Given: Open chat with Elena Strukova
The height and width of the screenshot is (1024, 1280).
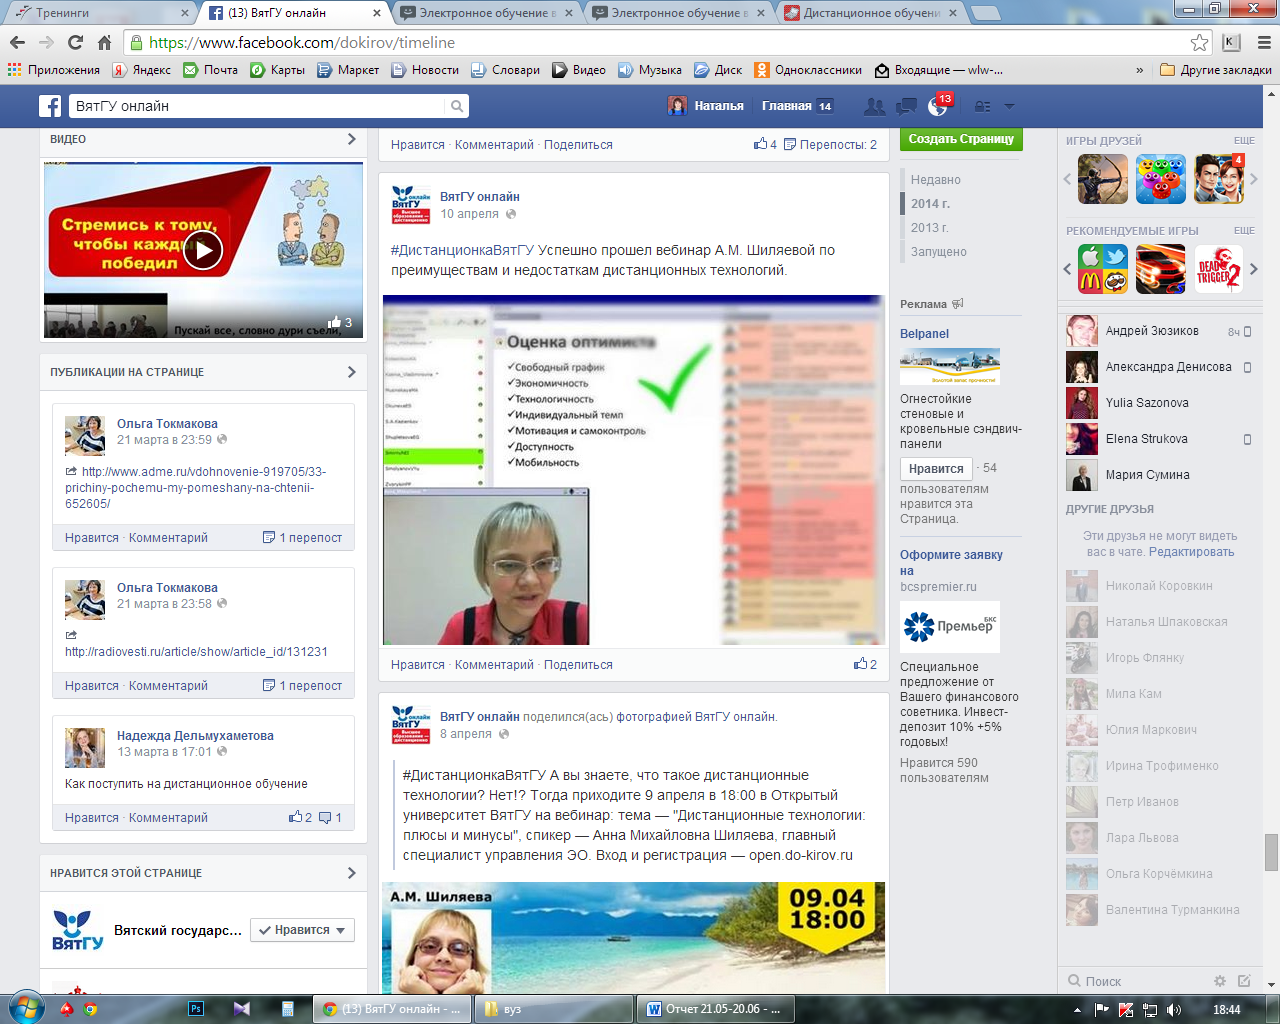Looking at the screenshot, I should [x=1158, y=439].
